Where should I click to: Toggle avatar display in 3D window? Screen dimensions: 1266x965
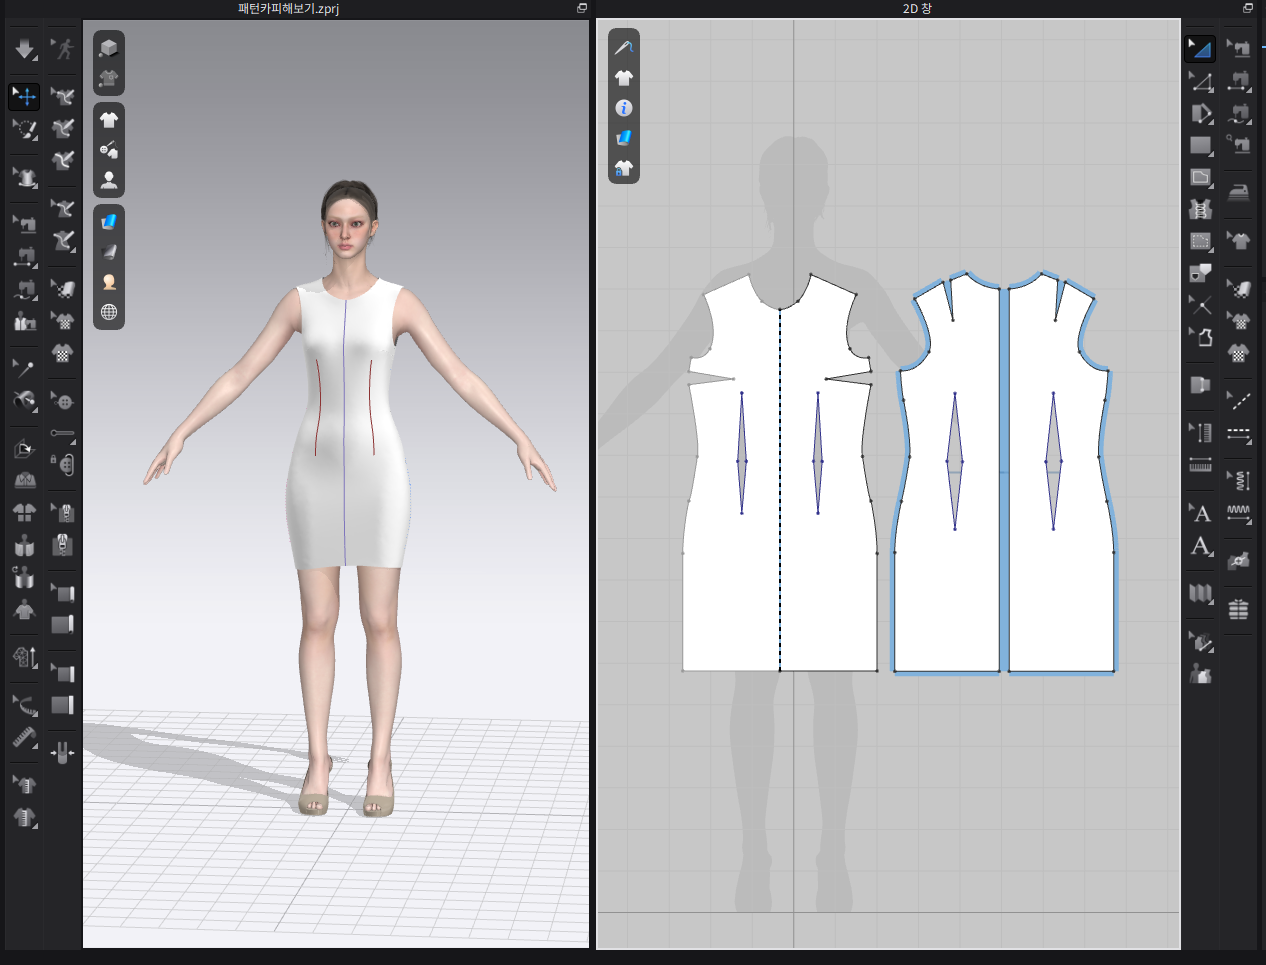click(109, 180)
